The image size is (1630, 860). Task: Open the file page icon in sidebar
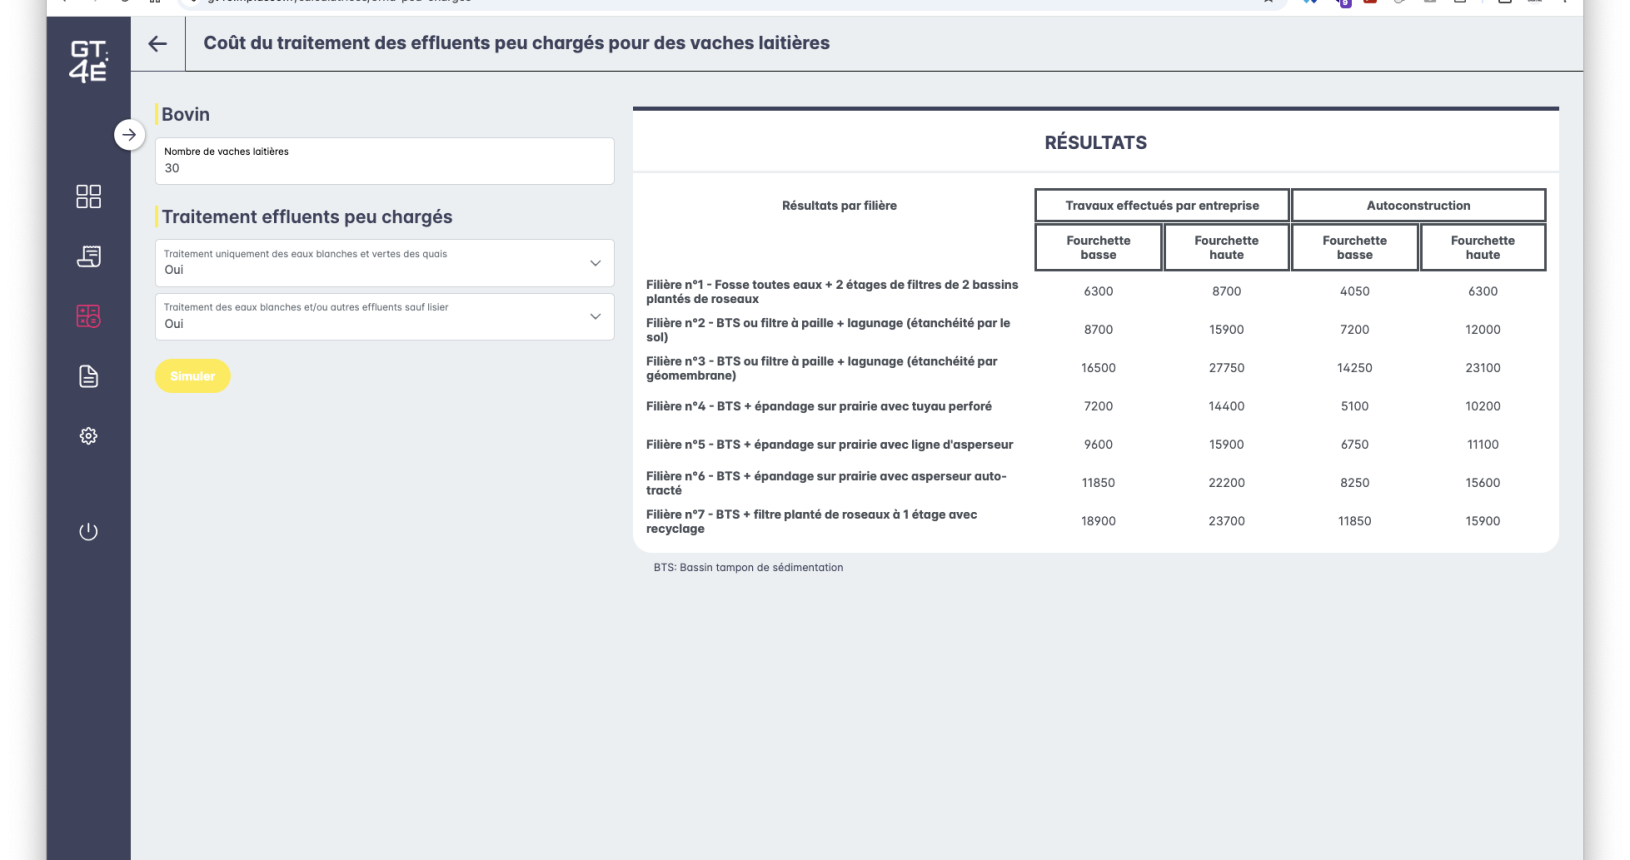pyautogui.click(x=88, y=376)
